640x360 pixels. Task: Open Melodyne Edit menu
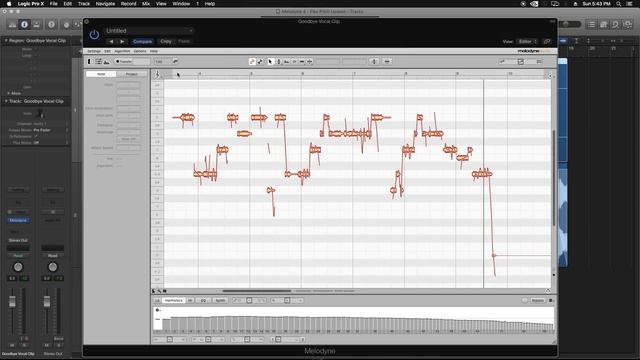point(107,51)
